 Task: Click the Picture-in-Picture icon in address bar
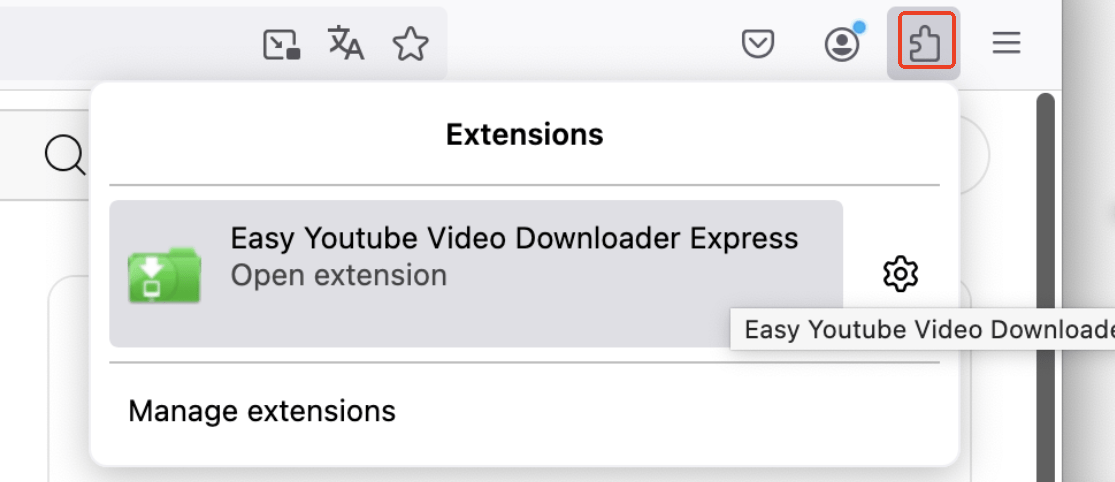point(282,44)
